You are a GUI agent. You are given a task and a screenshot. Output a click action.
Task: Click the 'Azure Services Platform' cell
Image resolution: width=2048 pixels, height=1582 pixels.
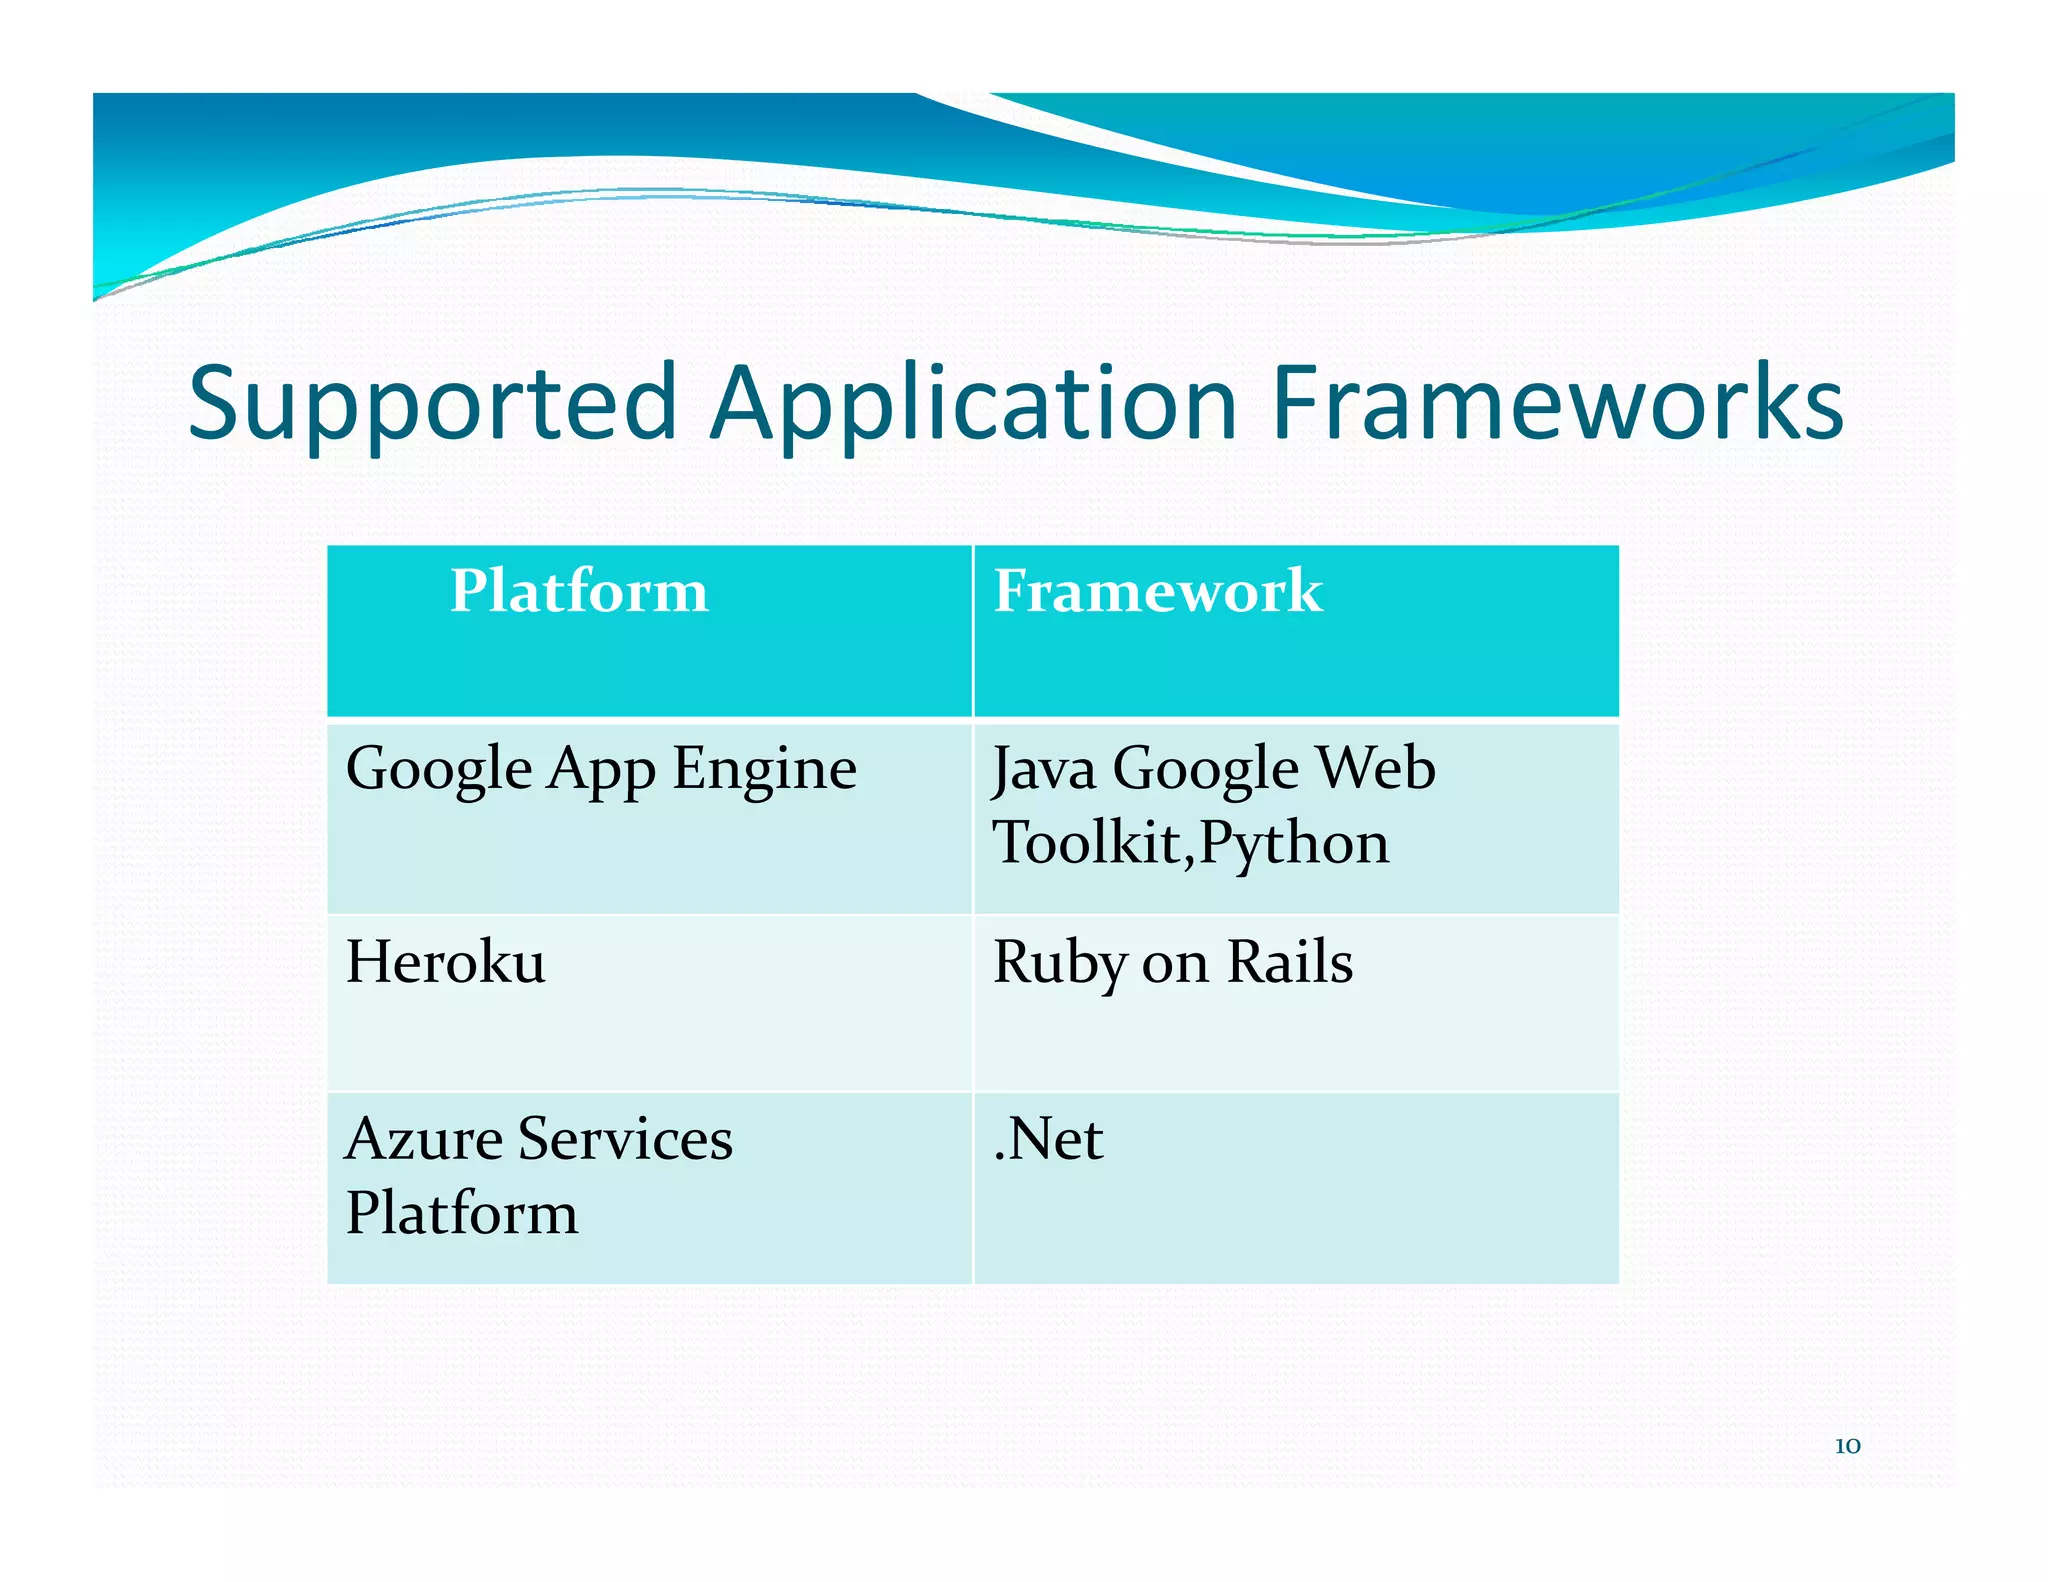tap(538, 1176)
